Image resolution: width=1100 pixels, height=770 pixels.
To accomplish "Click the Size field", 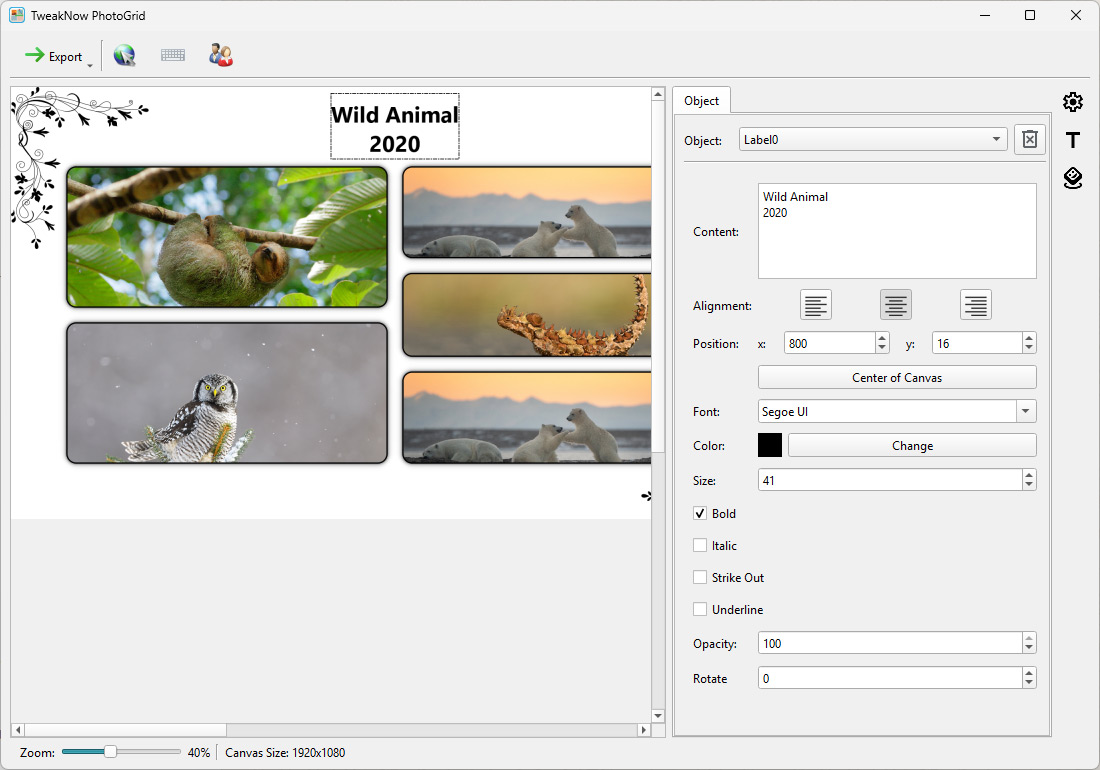I will coord(890,480).
